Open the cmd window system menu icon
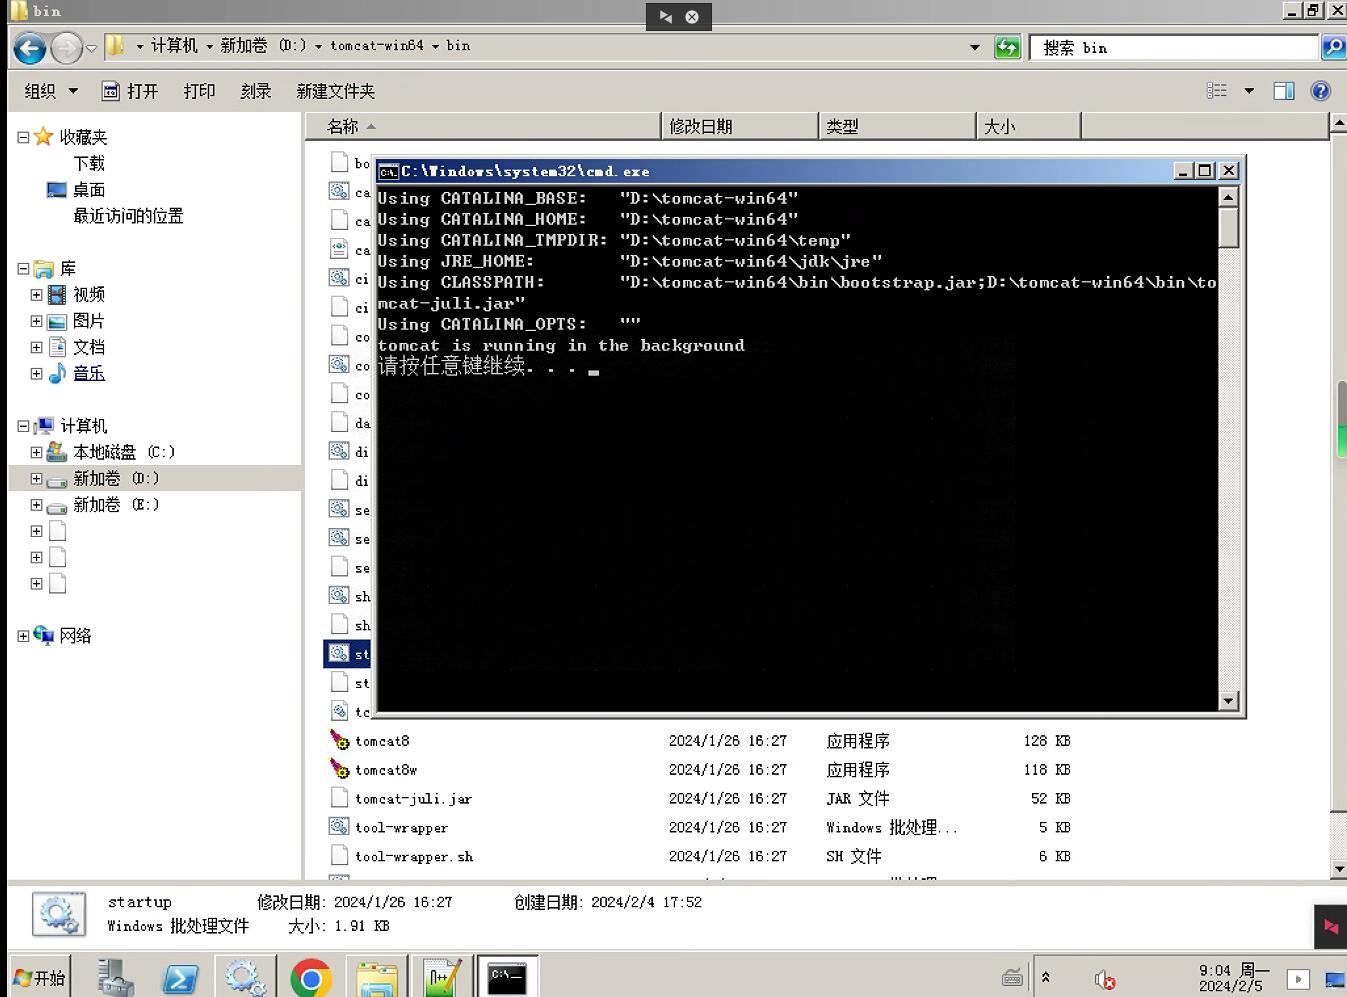 pyautogui.click(x=388, y=171)
